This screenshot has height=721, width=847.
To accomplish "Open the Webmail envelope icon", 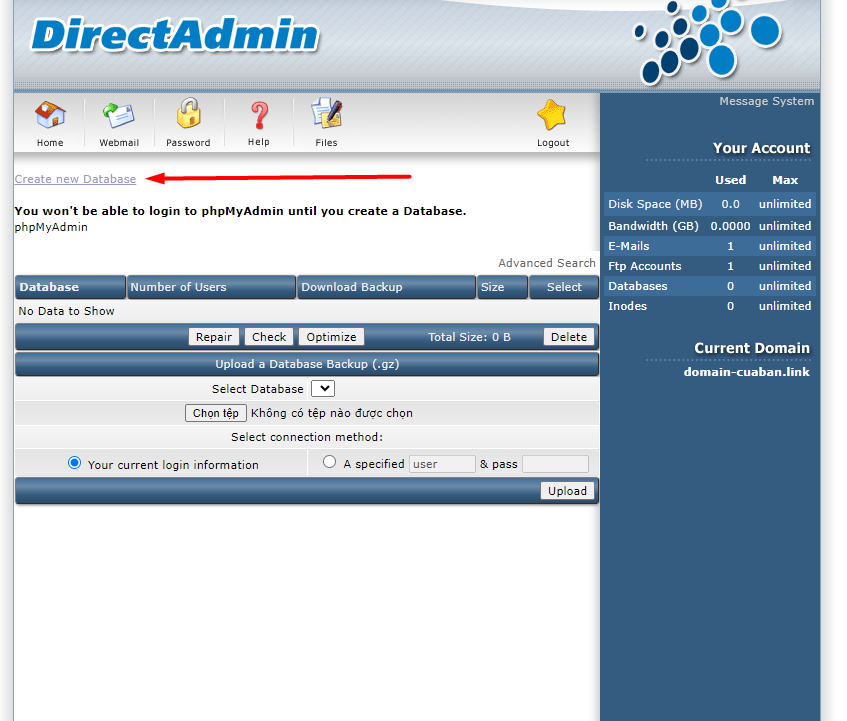I will pyautogui.click(x=119, y=115).
